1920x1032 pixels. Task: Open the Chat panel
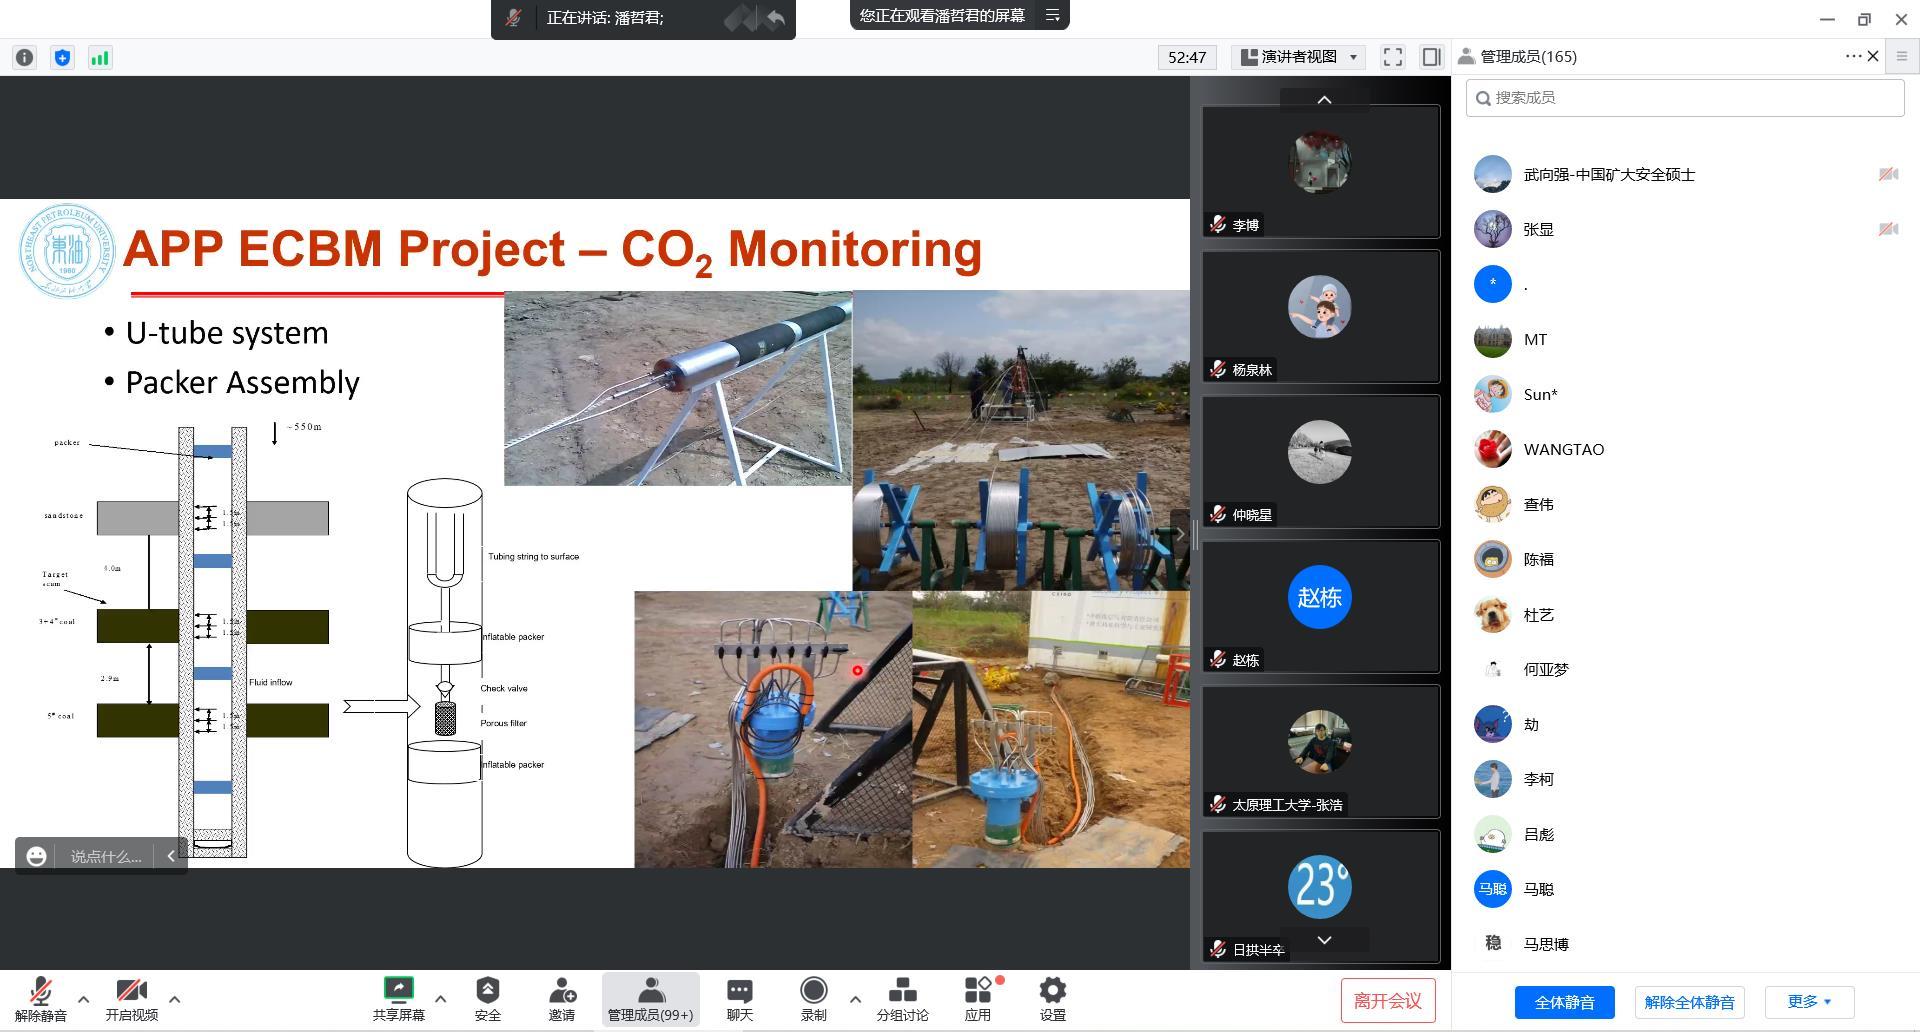click(x=739, y=999)
